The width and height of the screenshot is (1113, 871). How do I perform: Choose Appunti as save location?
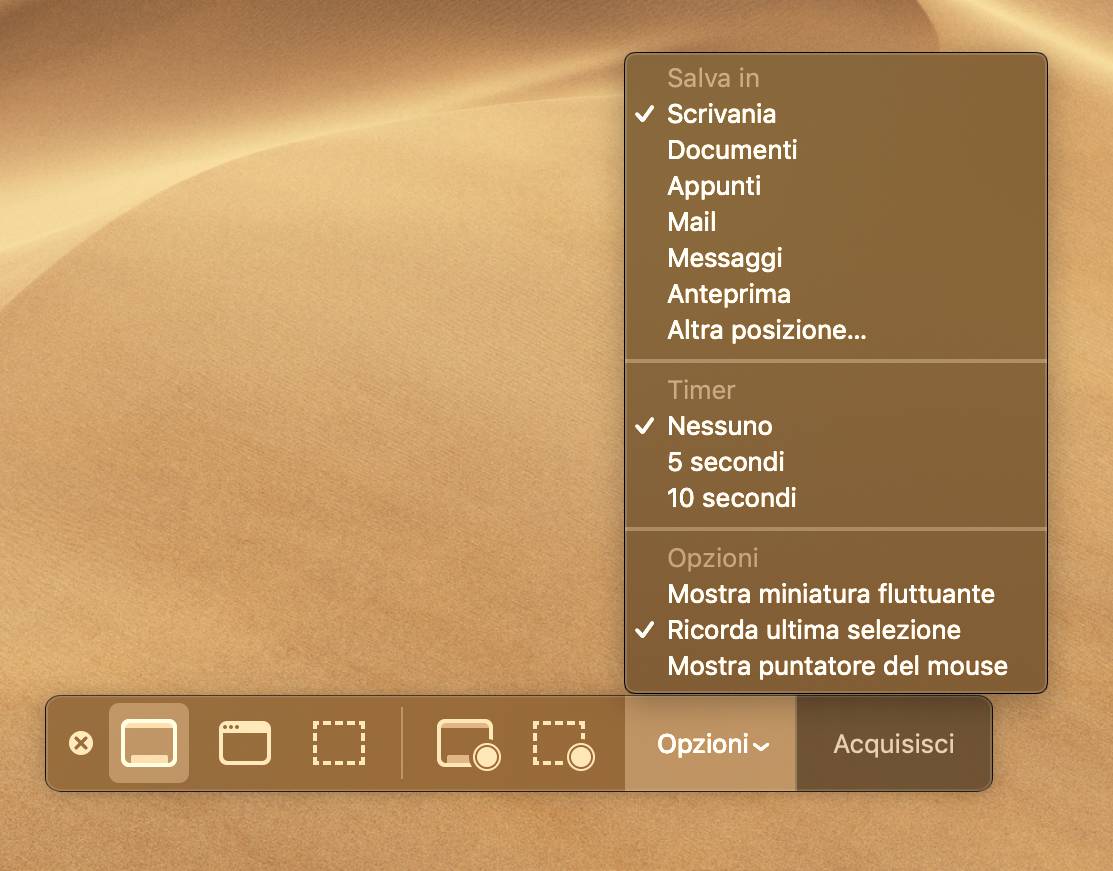[x=835, y=186]
